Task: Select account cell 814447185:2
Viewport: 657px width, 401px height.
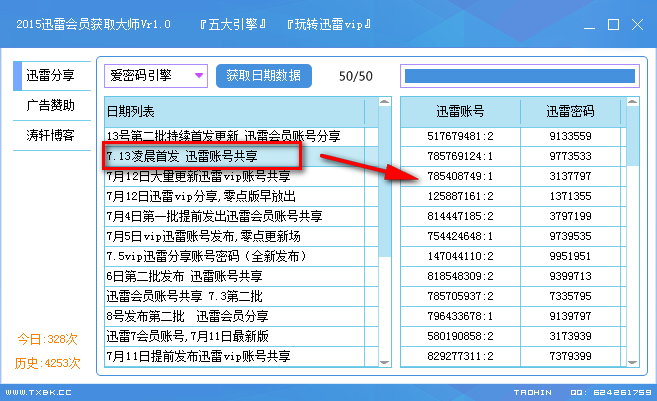Action: [x=460, y=216]
